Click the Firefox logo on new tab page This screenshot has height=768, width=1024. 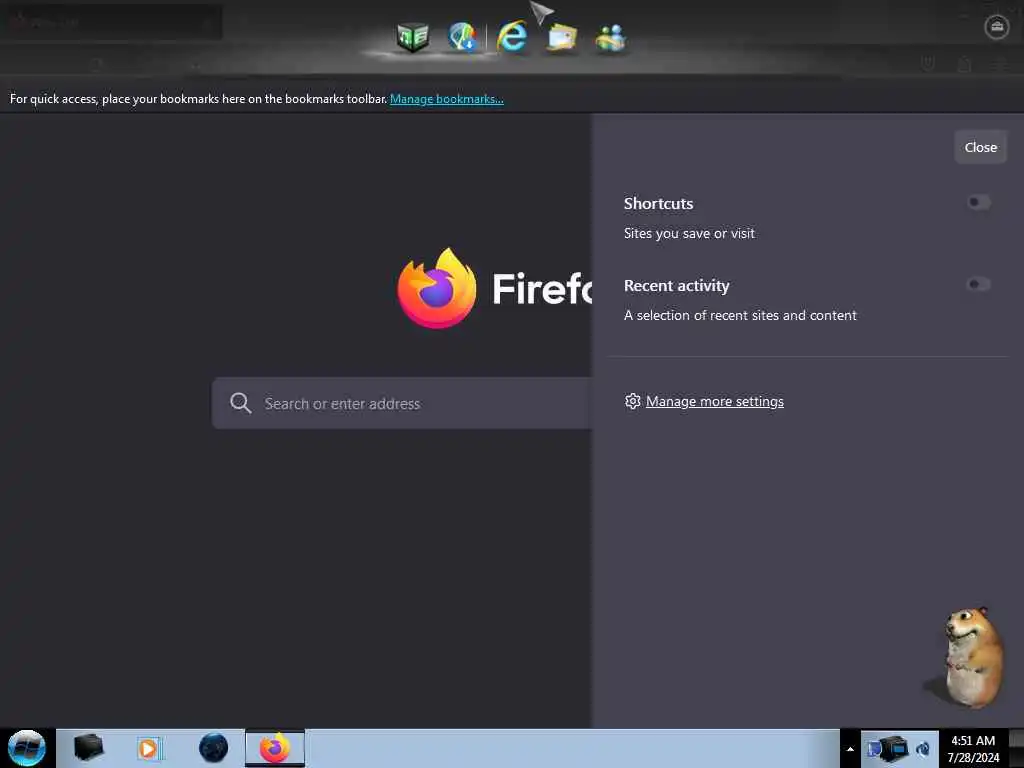pos(436,287)
